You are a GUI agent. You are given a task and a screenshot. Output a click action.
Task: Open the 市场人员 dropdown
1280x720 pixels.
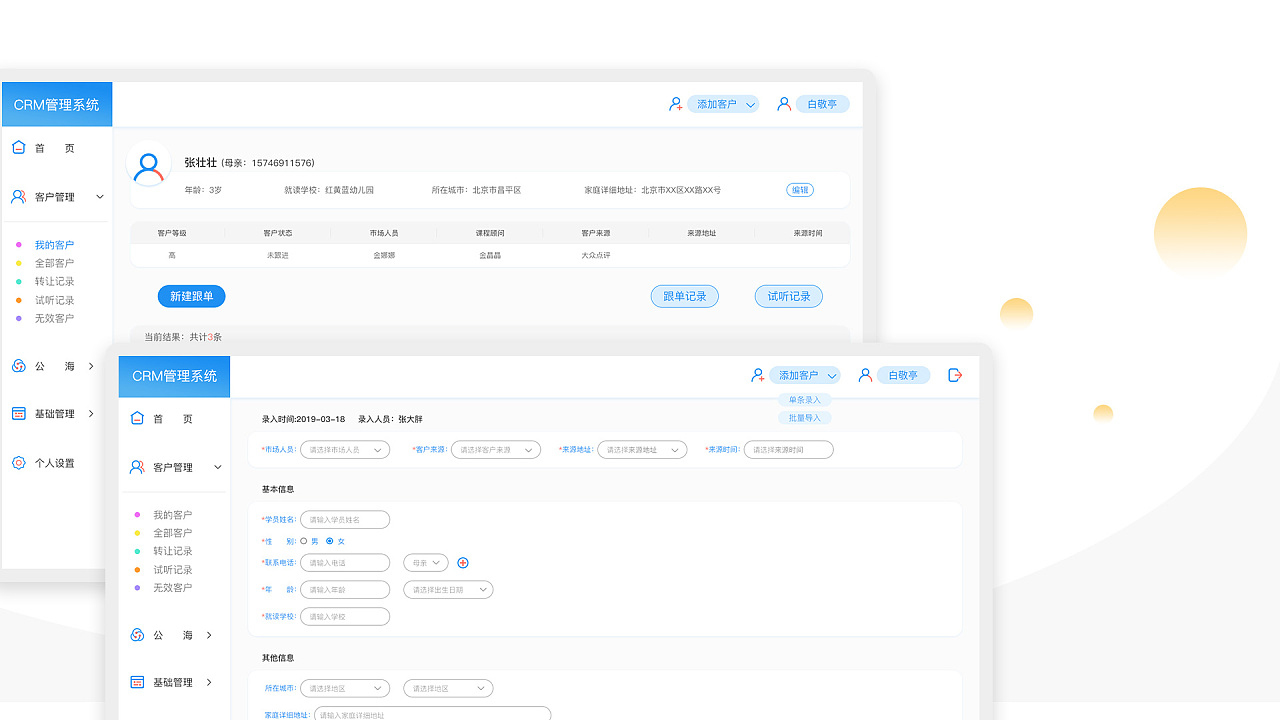[345, 450]
